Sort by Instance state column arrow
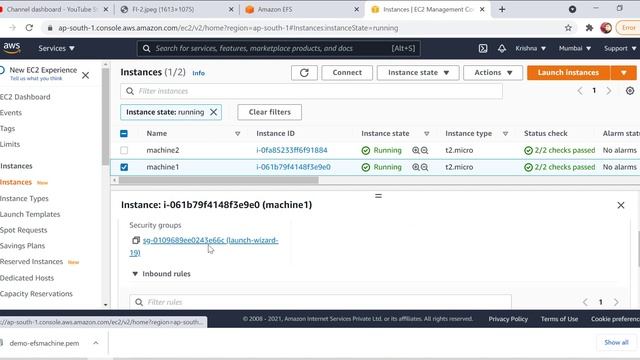 point(427,133)
